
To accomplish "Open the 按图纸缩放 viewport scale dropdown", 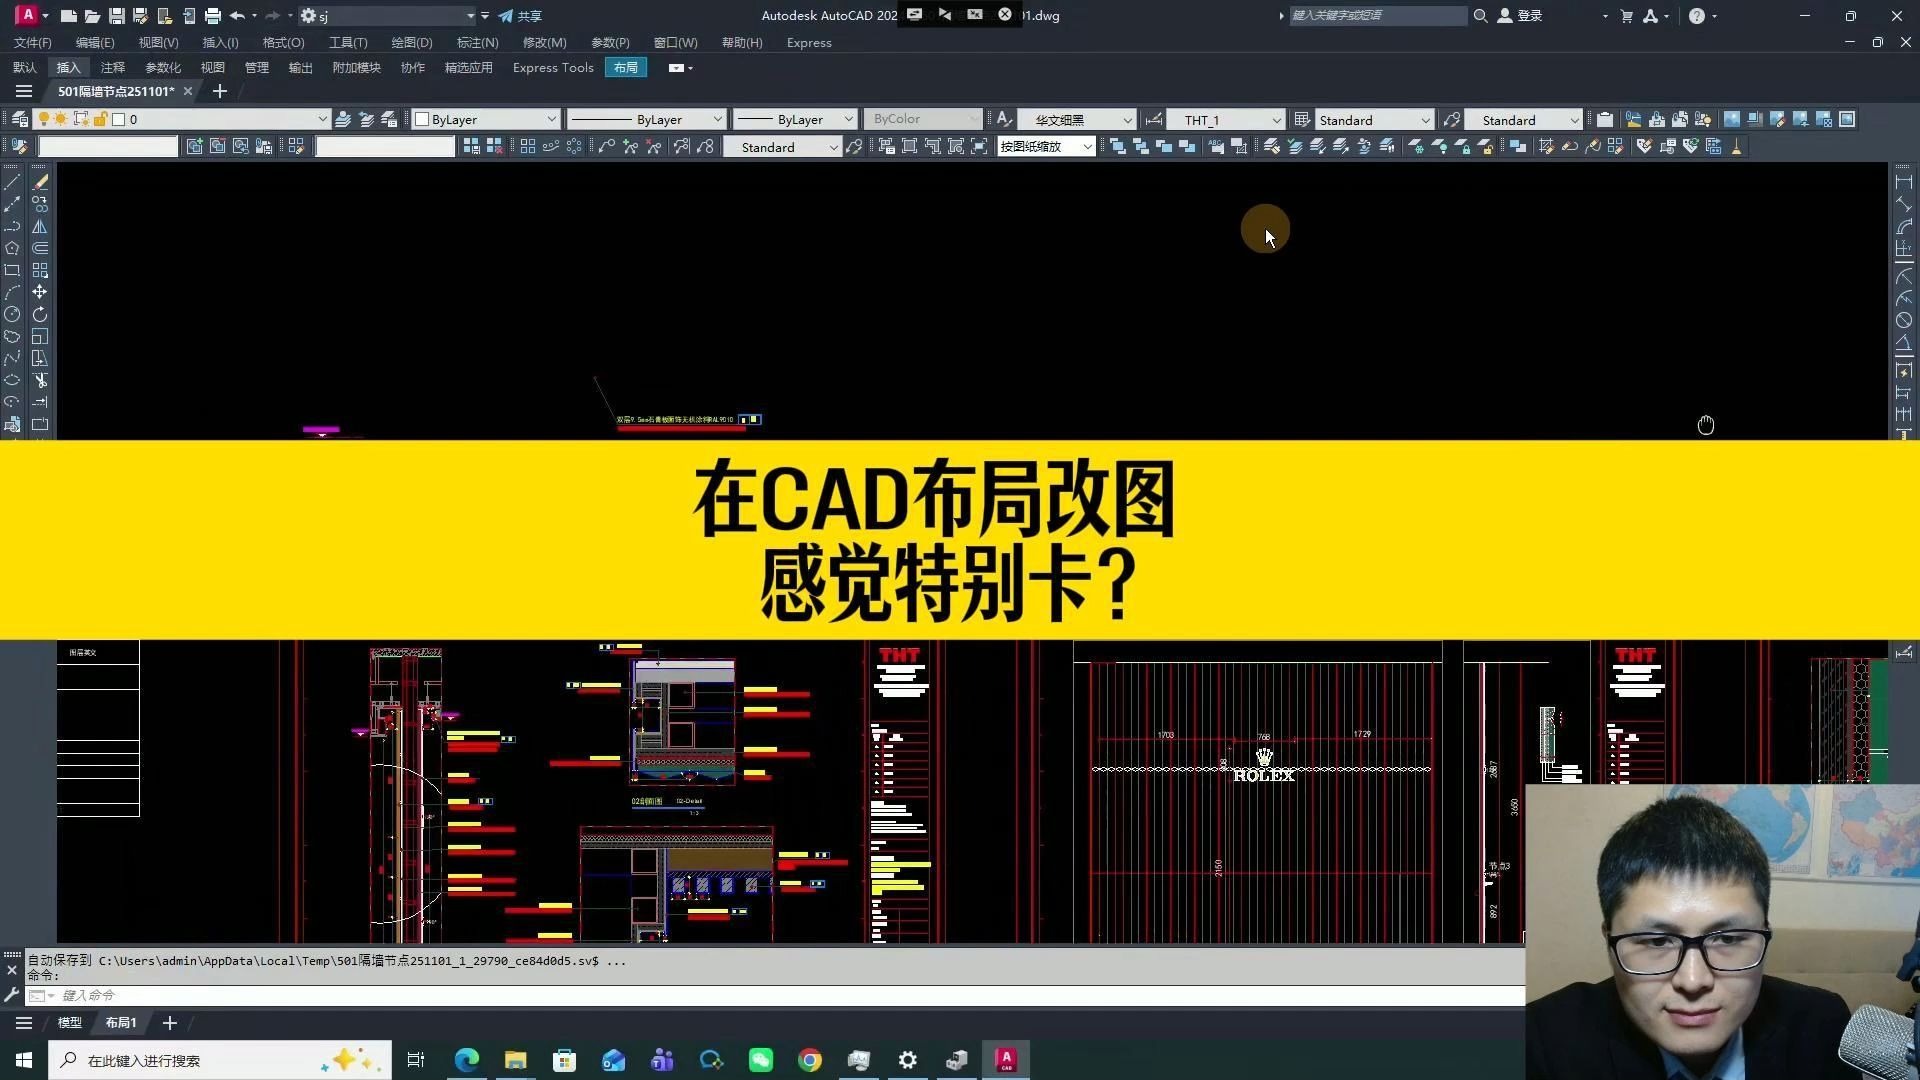I will pyautogui.click(x=1089, y=146).
